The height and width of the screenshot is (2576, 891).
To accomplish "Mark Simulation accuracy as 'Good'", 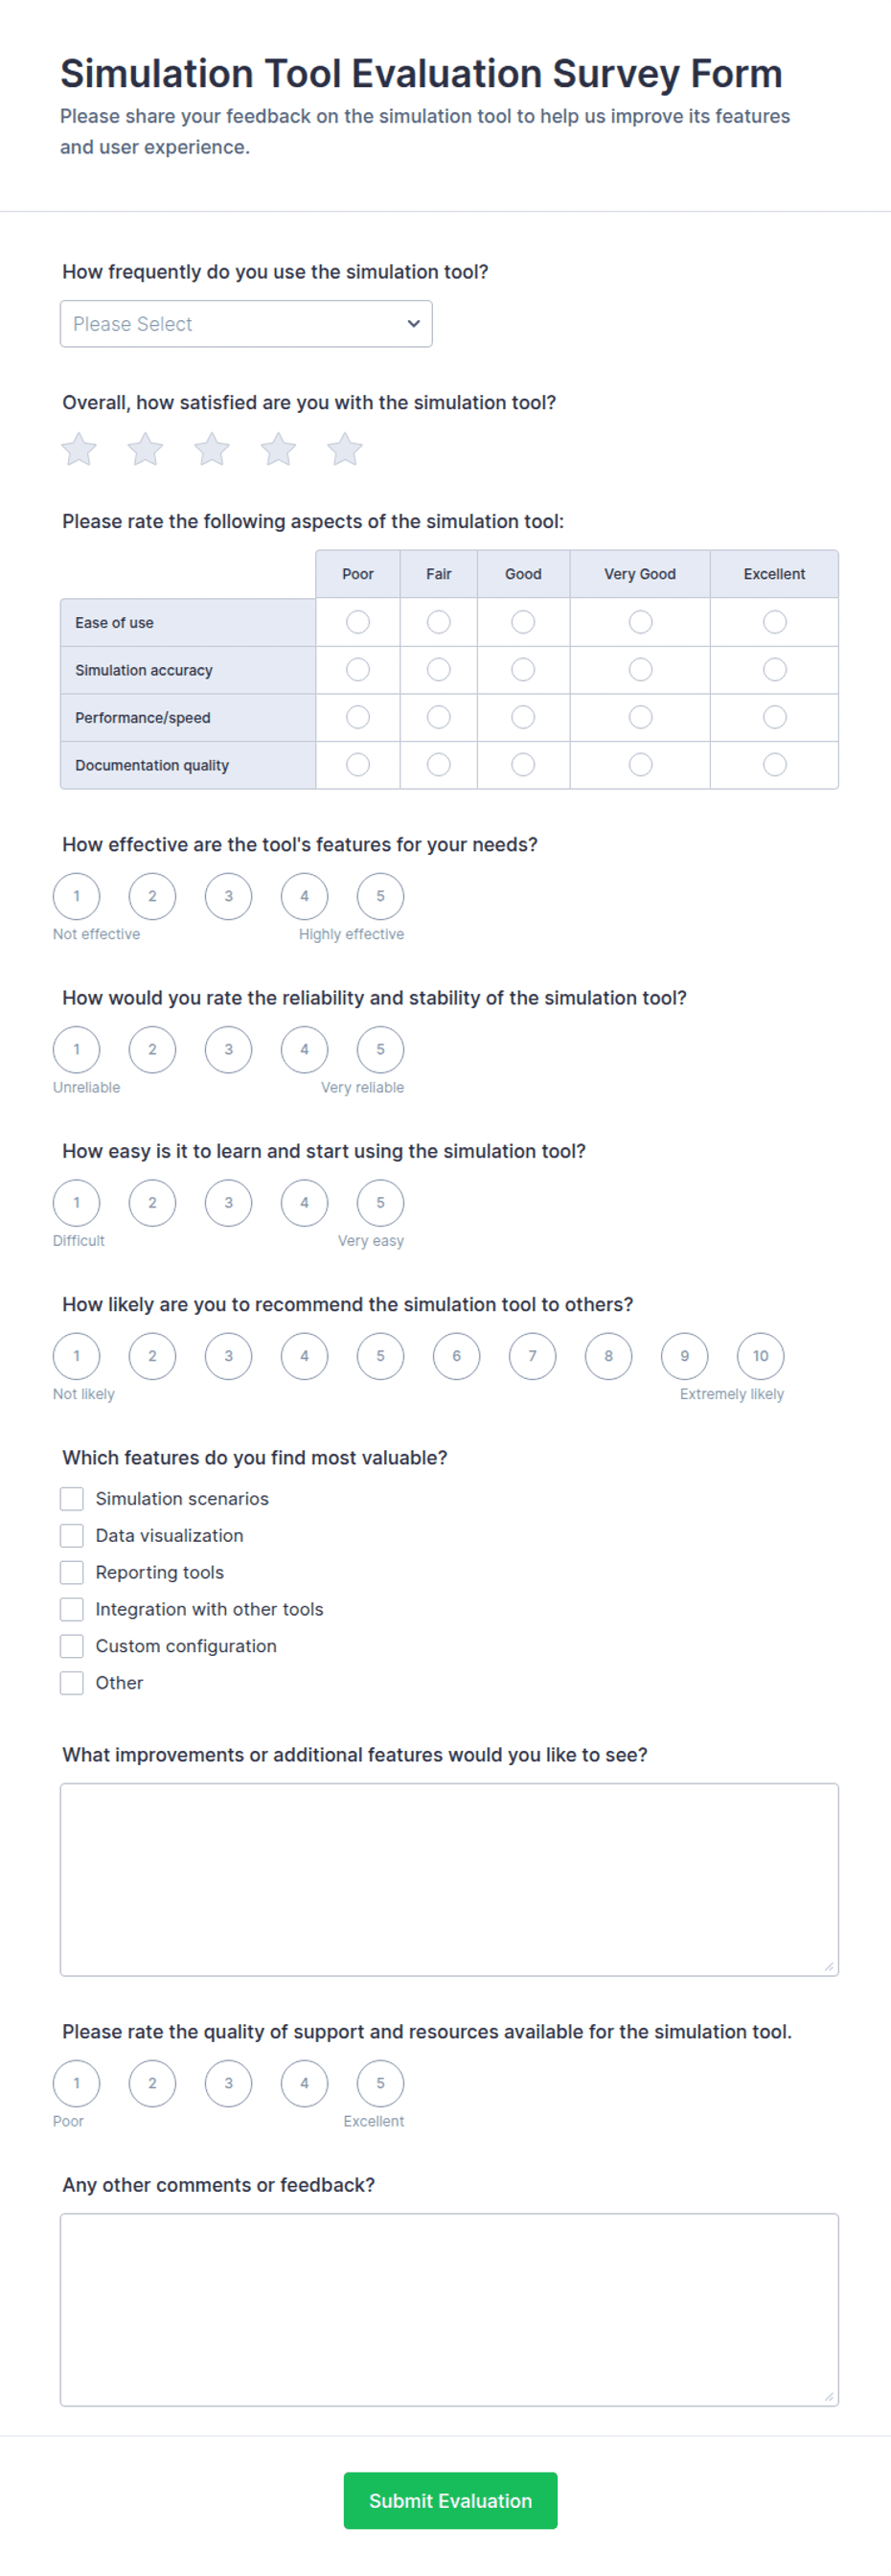I will click(523, 670).
